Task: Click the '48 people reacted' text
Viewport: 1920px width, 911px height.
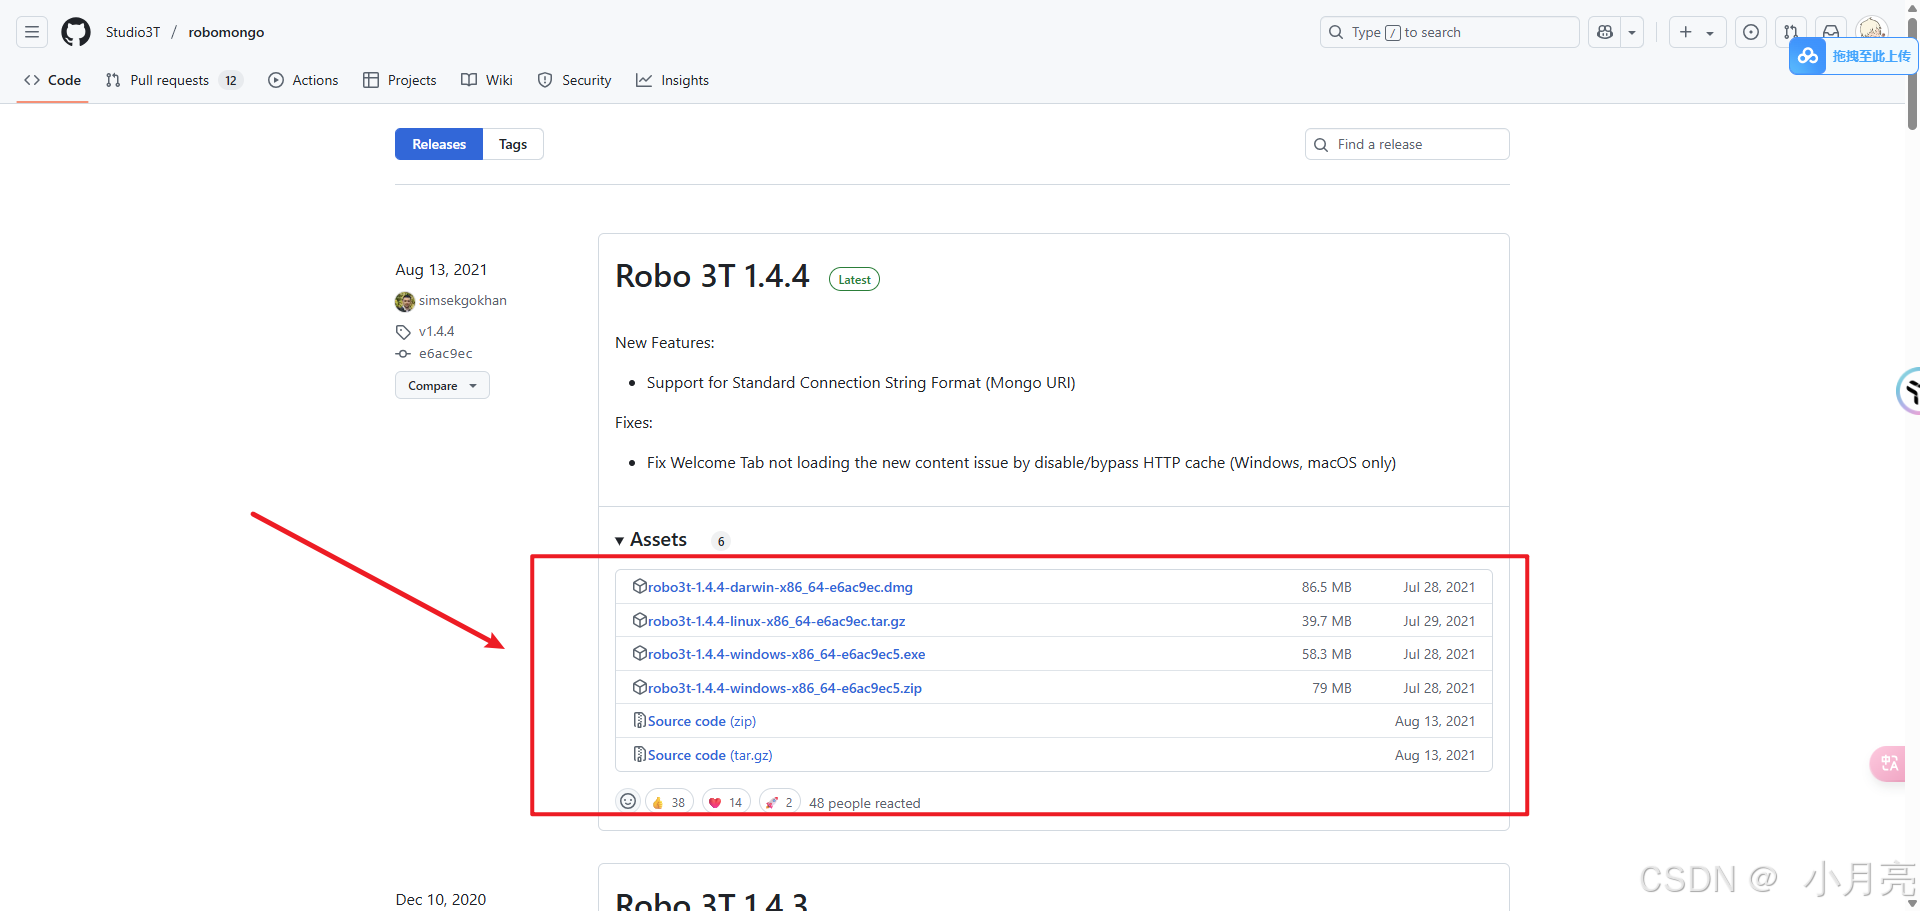Action: tap(865, 803)
